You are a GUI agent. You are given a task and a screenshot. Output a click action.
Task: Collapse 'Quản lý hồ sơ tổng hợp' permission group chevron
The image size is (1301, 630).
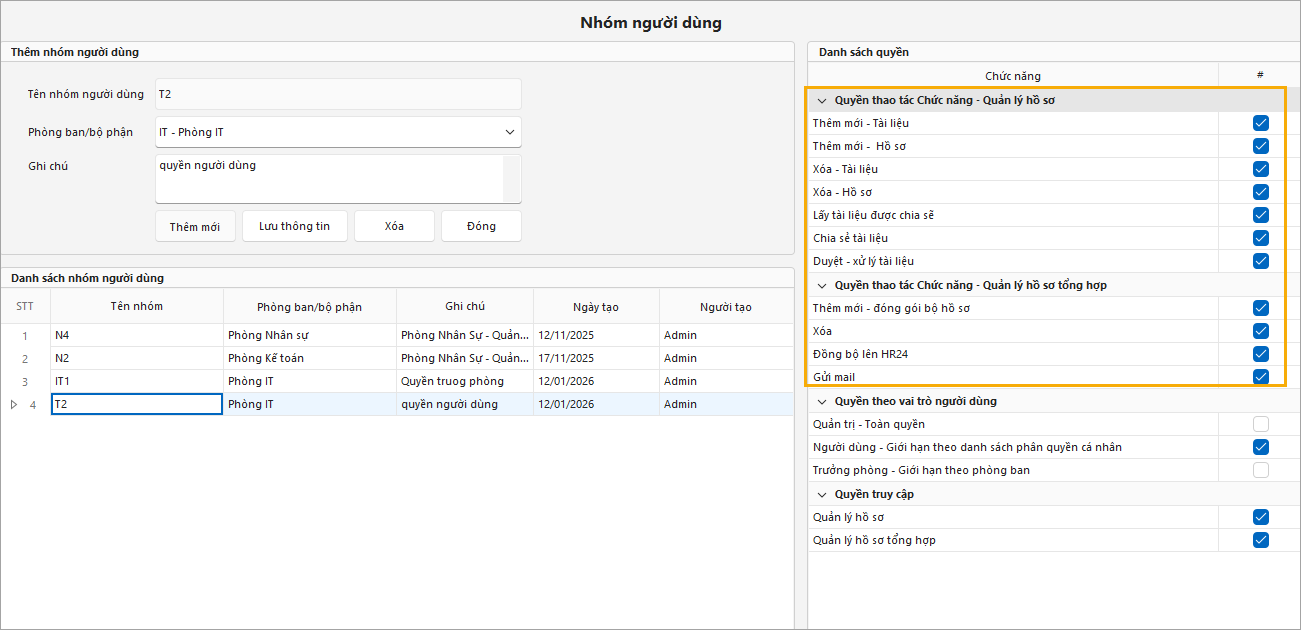point(822,285)
